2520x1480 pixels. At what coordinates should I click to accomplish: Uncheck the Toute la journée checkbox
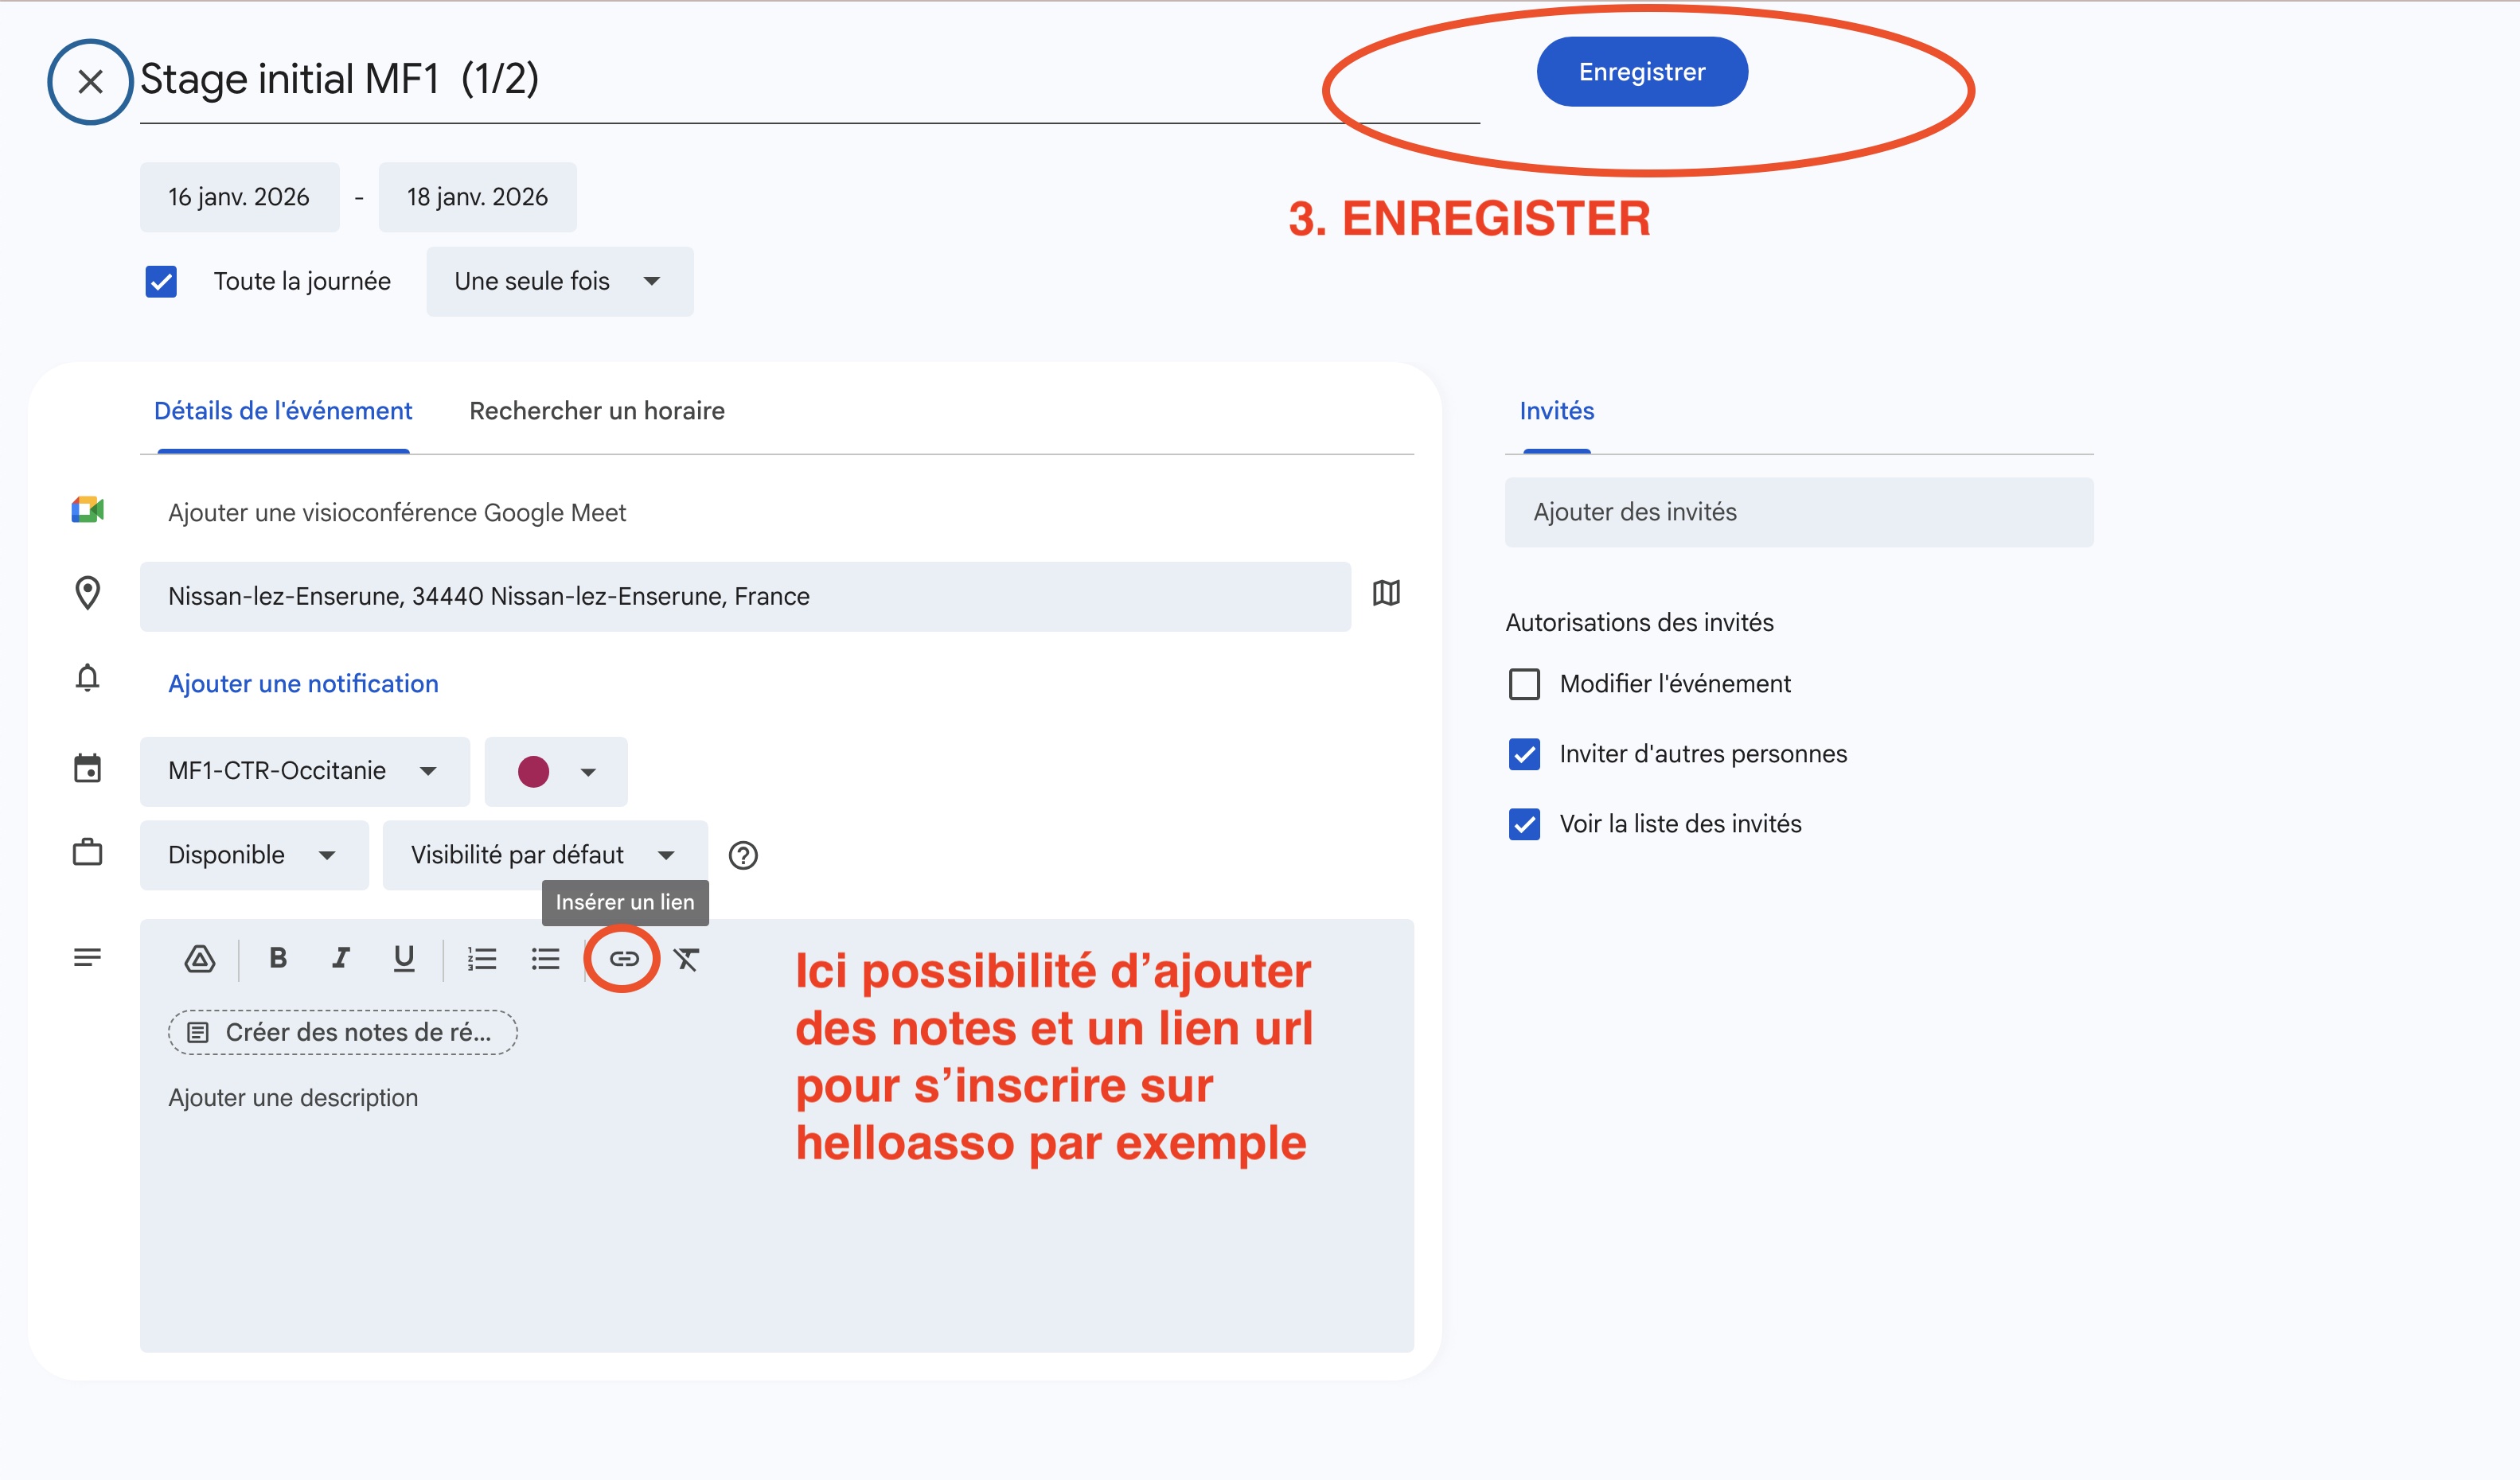[x=161, y=282]
